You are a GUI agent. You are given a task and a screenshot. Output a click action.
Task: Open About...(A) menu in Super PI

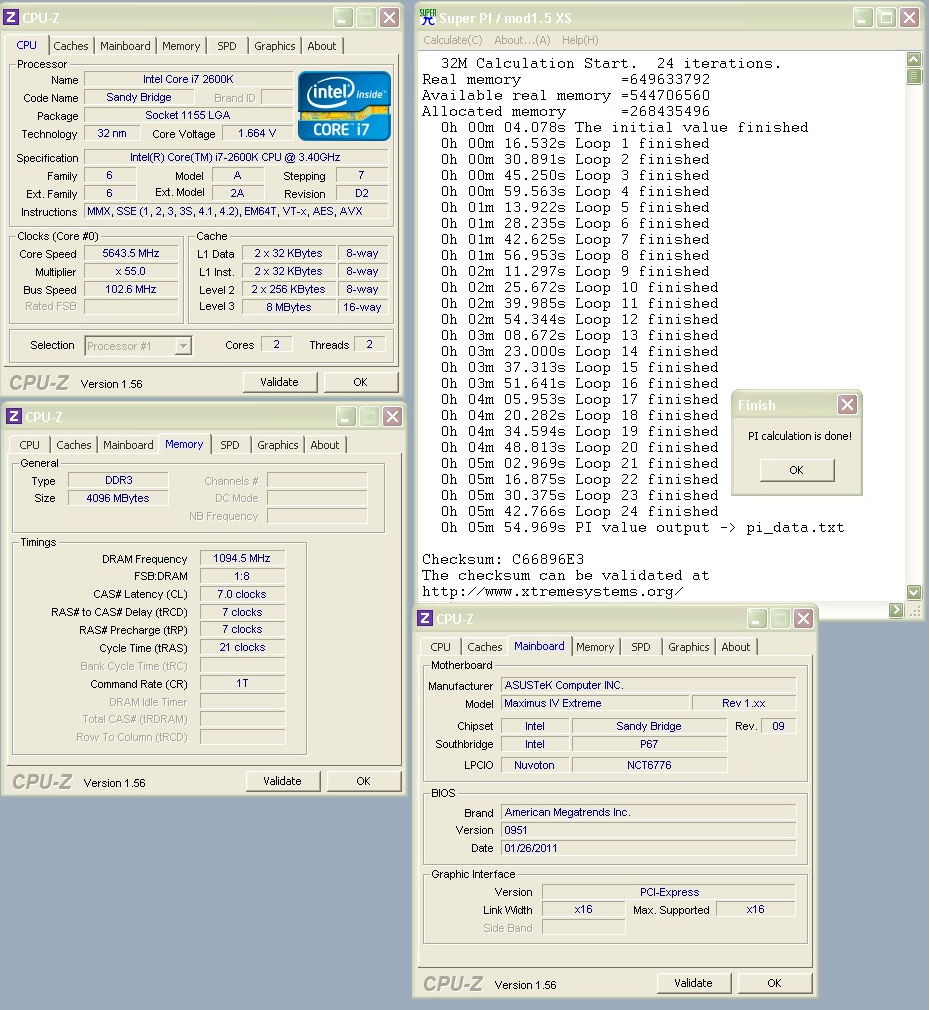point(522,40)
